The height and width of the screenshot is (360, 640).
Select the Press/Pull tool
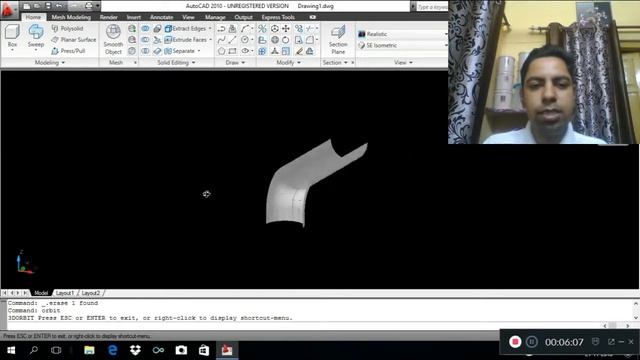[68, 51]
